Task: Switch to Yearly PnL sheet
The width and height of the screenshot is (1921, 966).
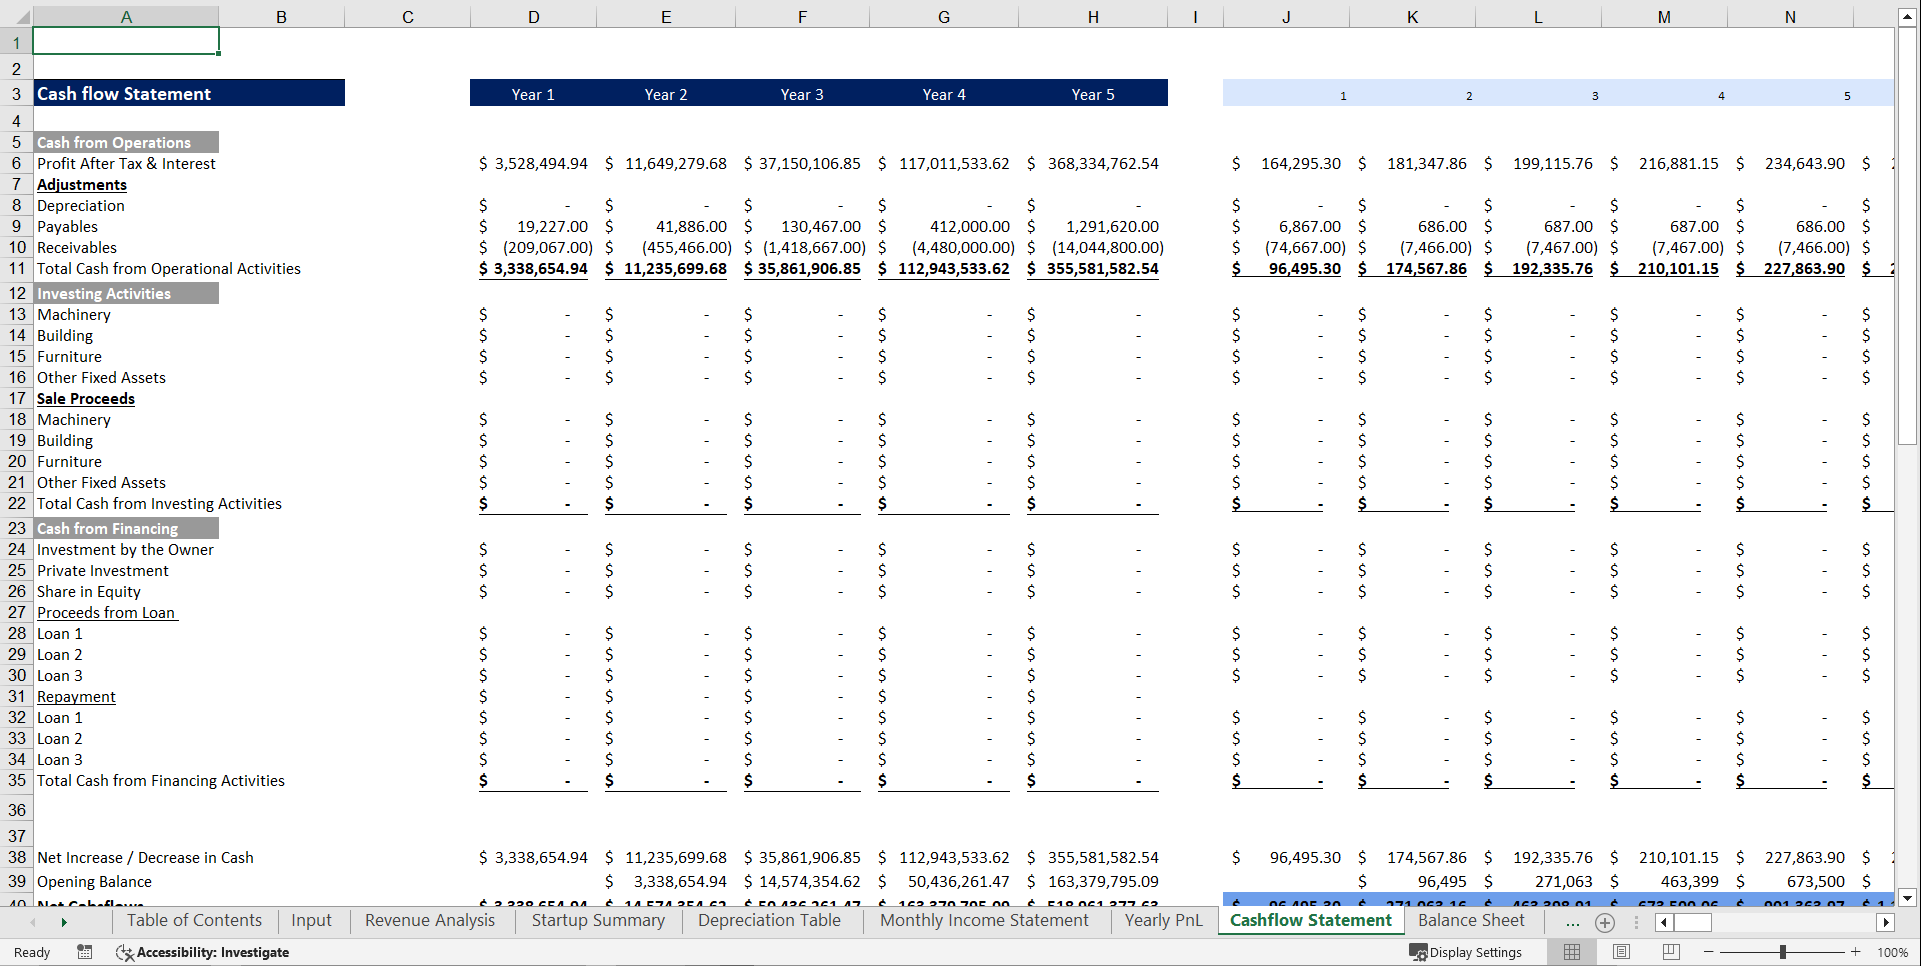Action: (x=1163, y=920)
